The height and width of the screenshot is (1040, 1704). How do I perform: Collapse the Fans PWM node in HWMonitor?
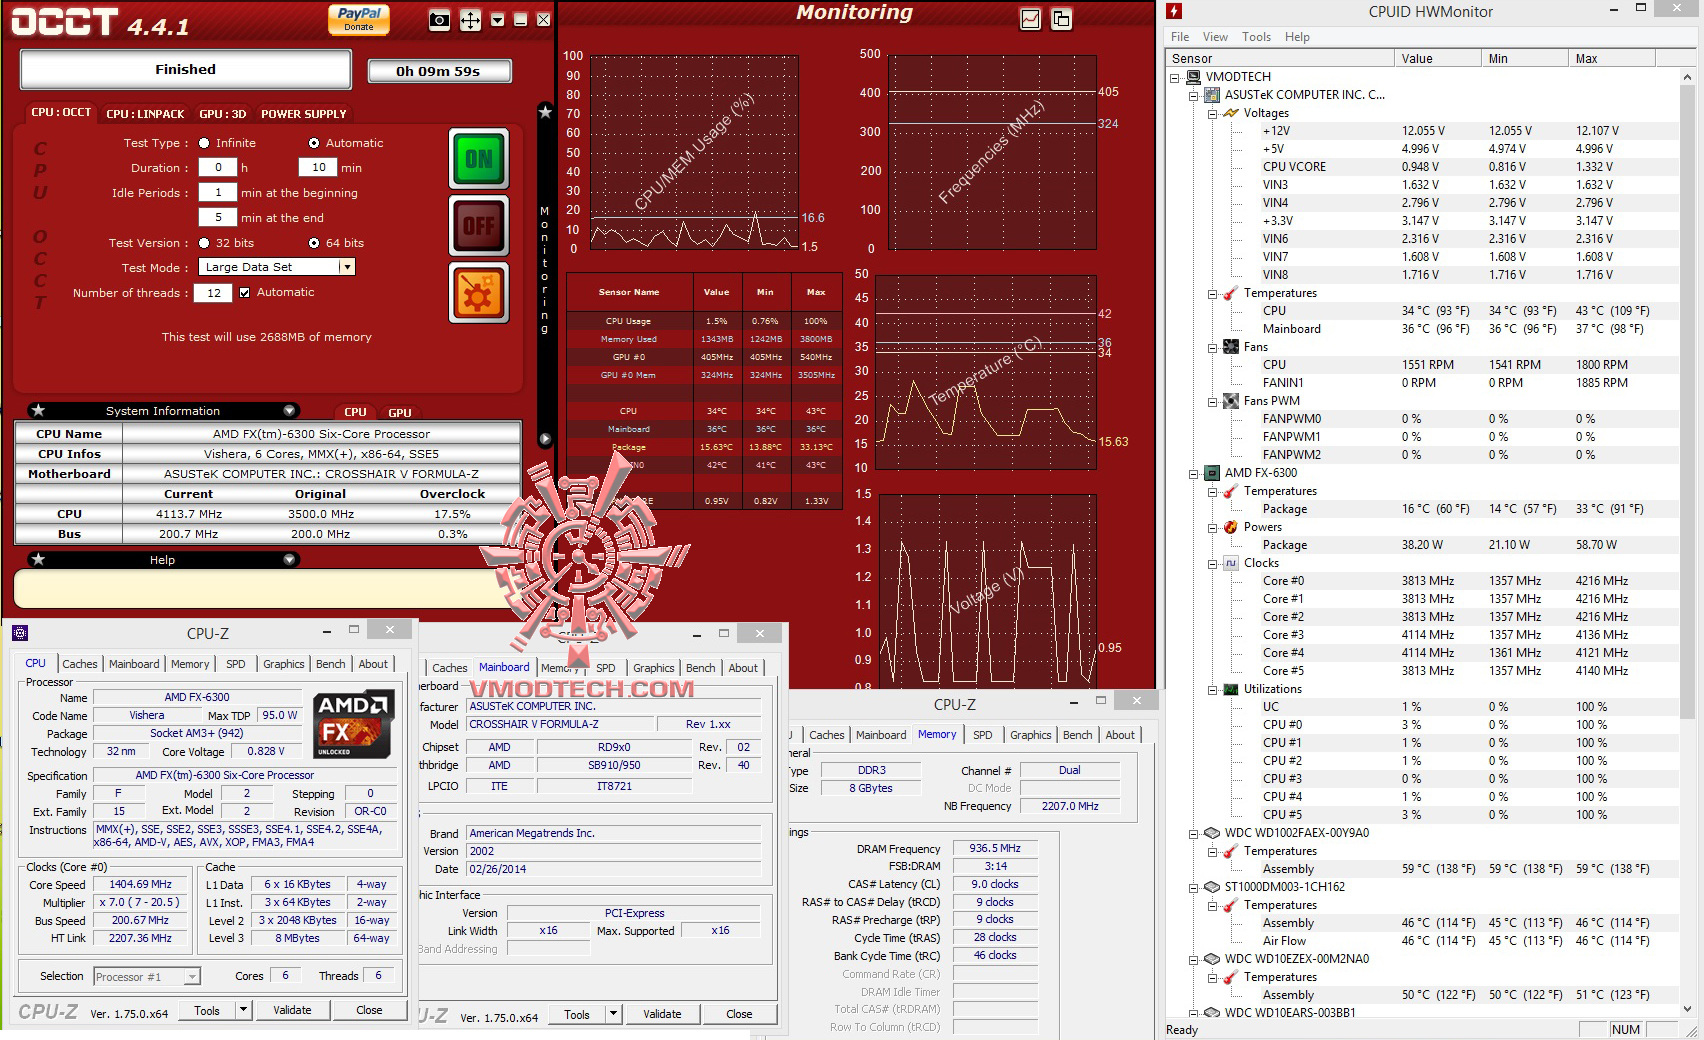coord(1212,401)
